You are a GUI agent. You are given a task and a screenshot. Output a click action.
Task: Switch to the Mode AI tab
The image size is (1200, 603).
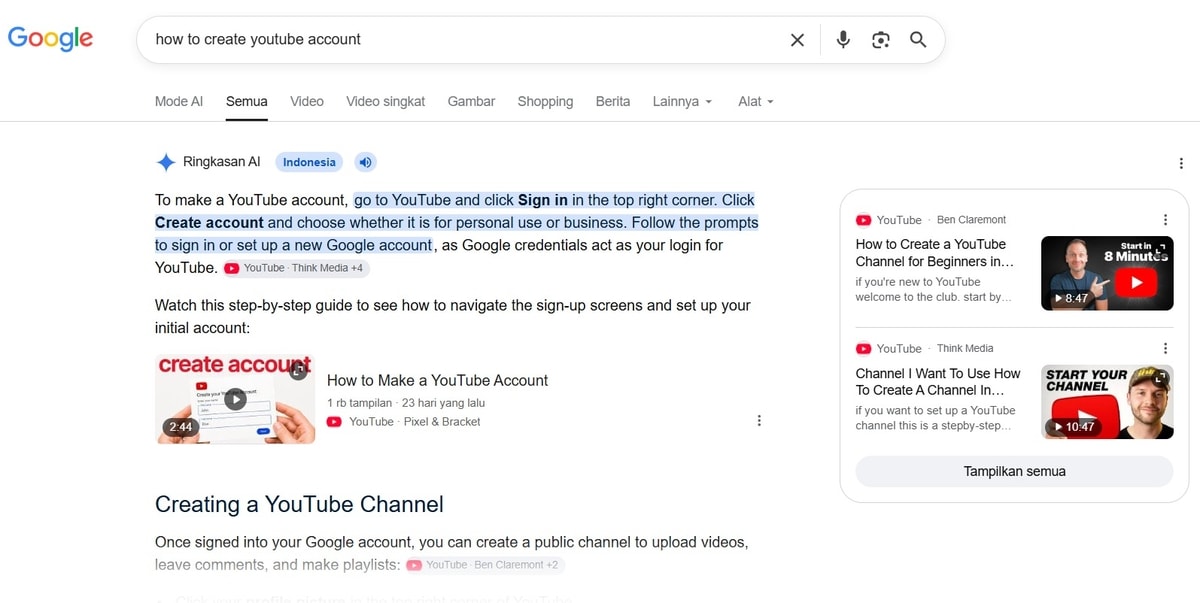pyautogui.click(x=179, y=101)
